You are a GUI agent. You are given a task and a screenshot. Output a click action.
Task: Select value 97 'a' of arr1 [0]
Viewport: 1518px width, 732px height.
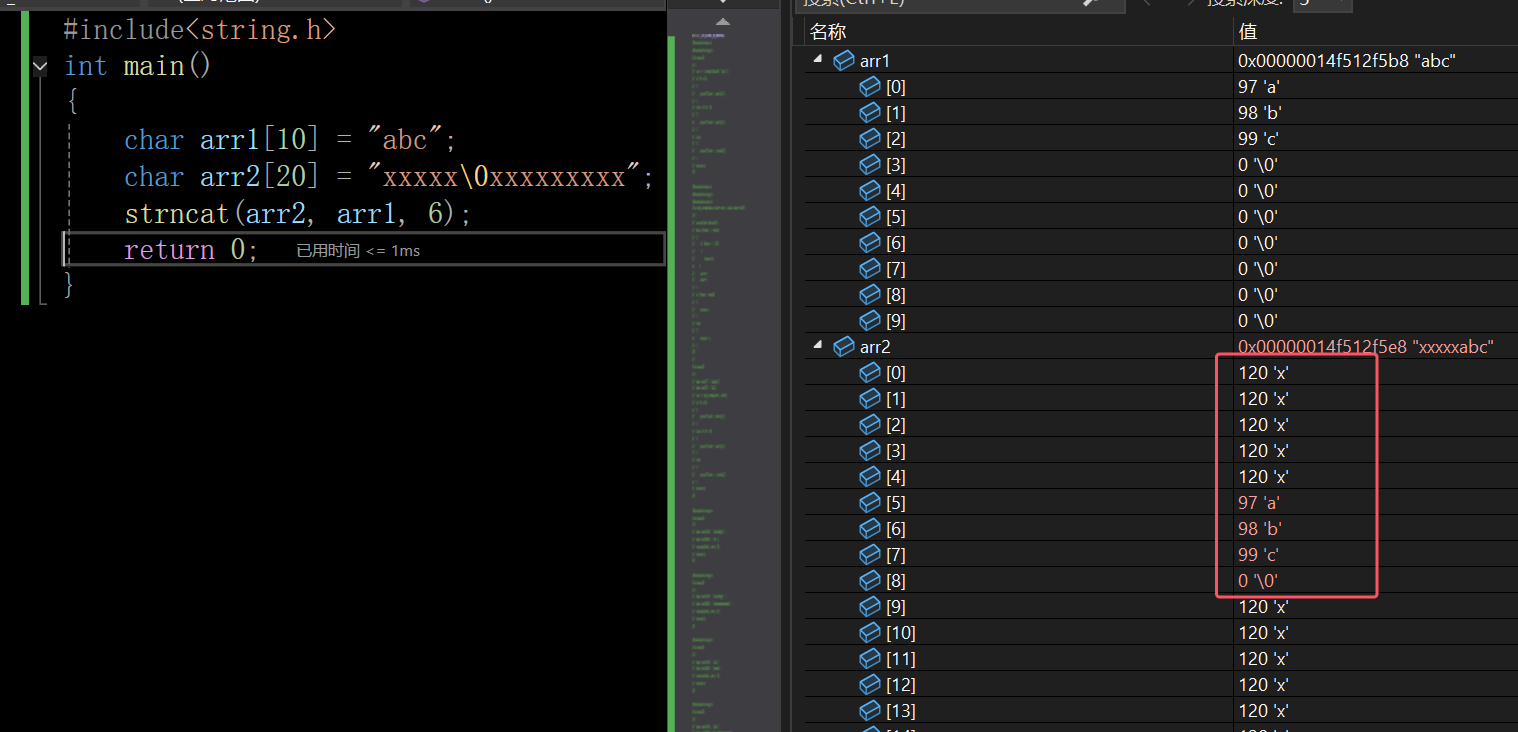tap(1260, 87)
